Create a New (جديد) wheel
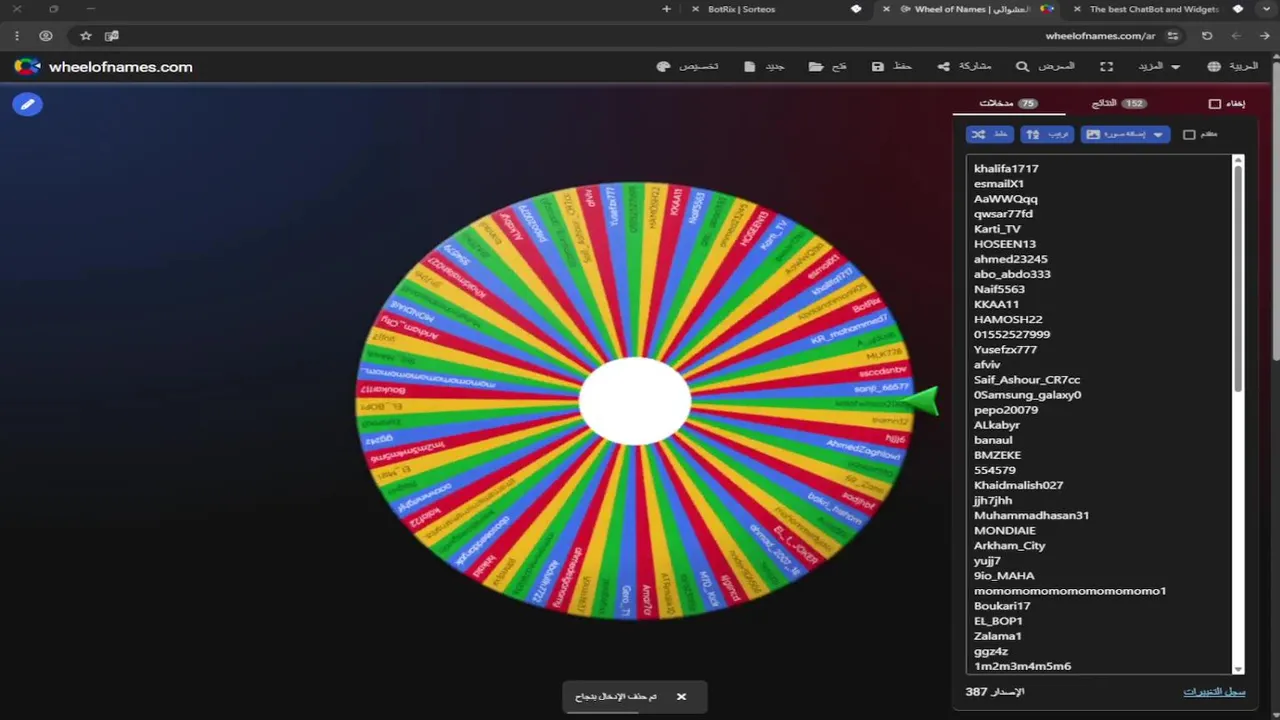Viewport: 1280px width, 720px height. [765, 66]
